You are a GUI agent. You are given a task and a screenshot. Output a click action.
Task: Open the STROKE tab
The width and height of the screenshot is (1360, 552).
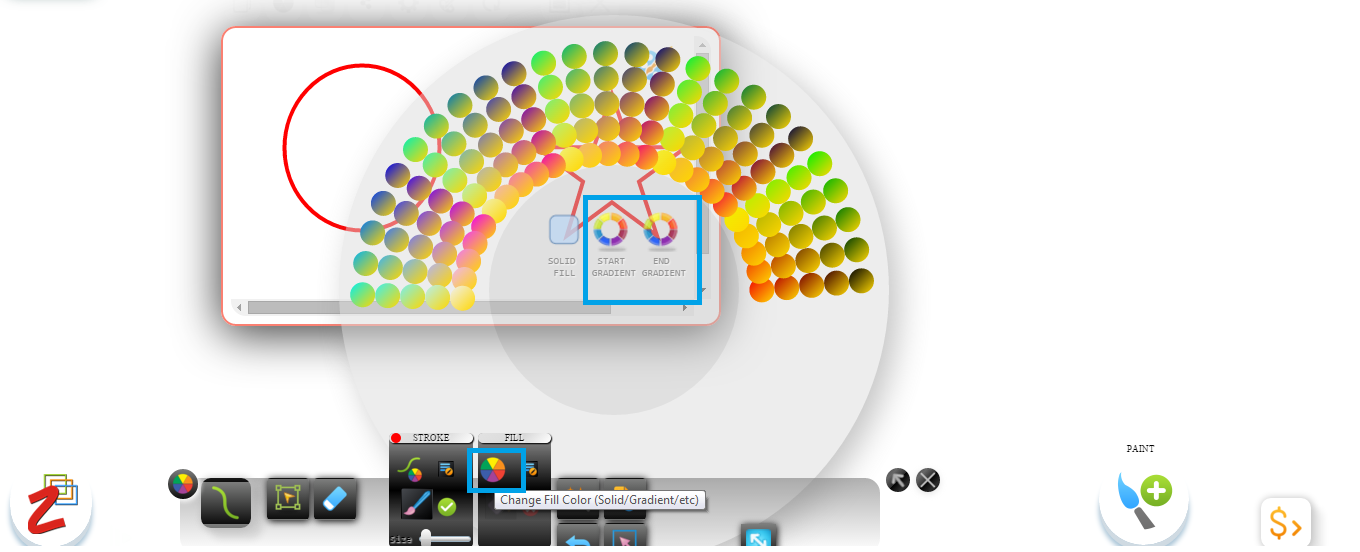click(x=431, y=438)
